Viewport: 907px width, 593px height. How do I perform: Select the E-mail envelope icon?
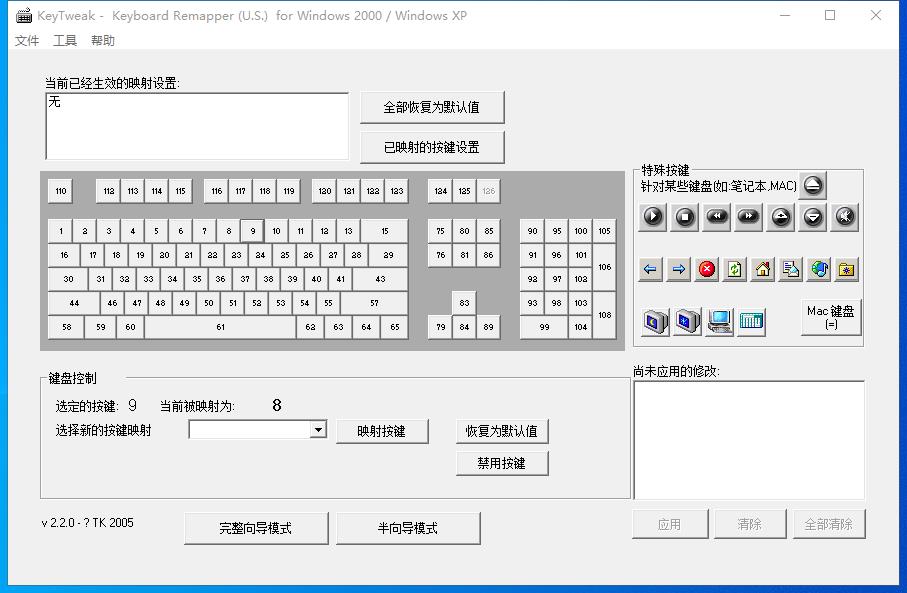tap(791, 269)
